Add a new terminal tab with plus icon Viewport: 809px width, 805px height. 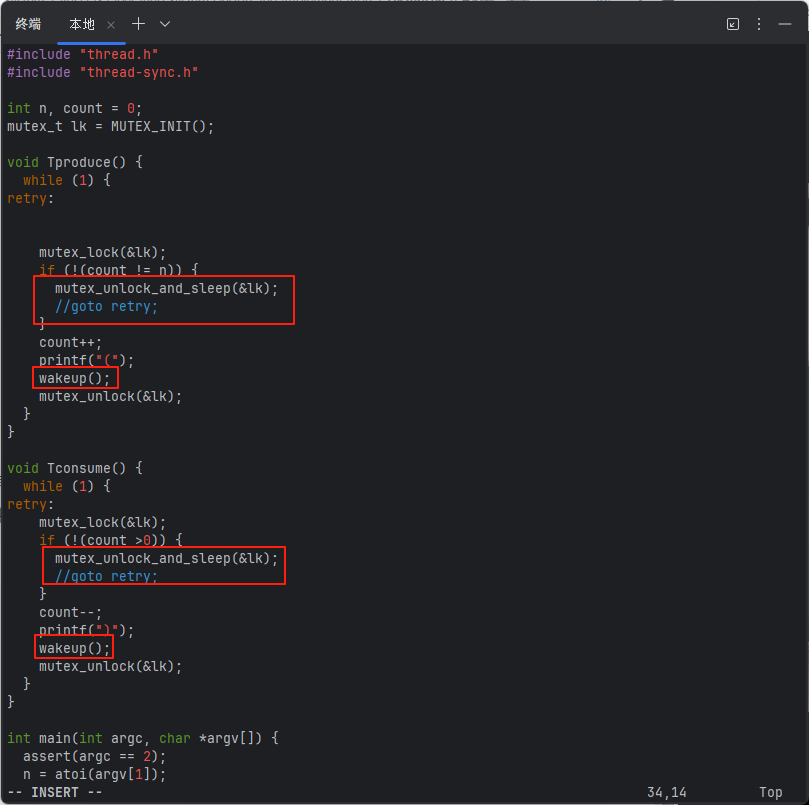coord(139,23)
